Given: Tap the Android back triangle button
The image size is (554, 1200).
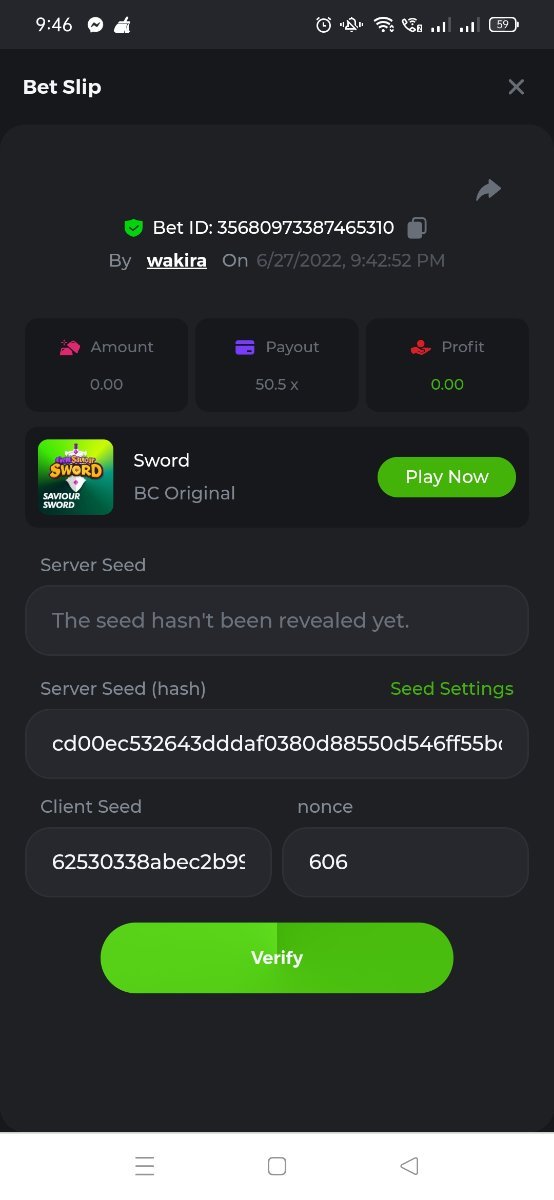Looking at the screenshot, I should 409,1166.
